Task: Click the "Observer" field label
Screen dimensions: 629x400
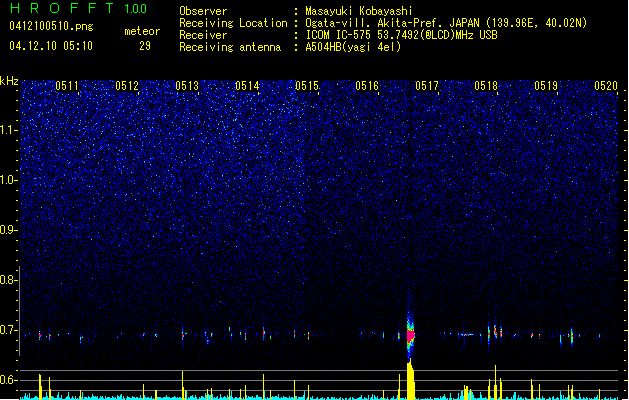Action: click(203, 11)
